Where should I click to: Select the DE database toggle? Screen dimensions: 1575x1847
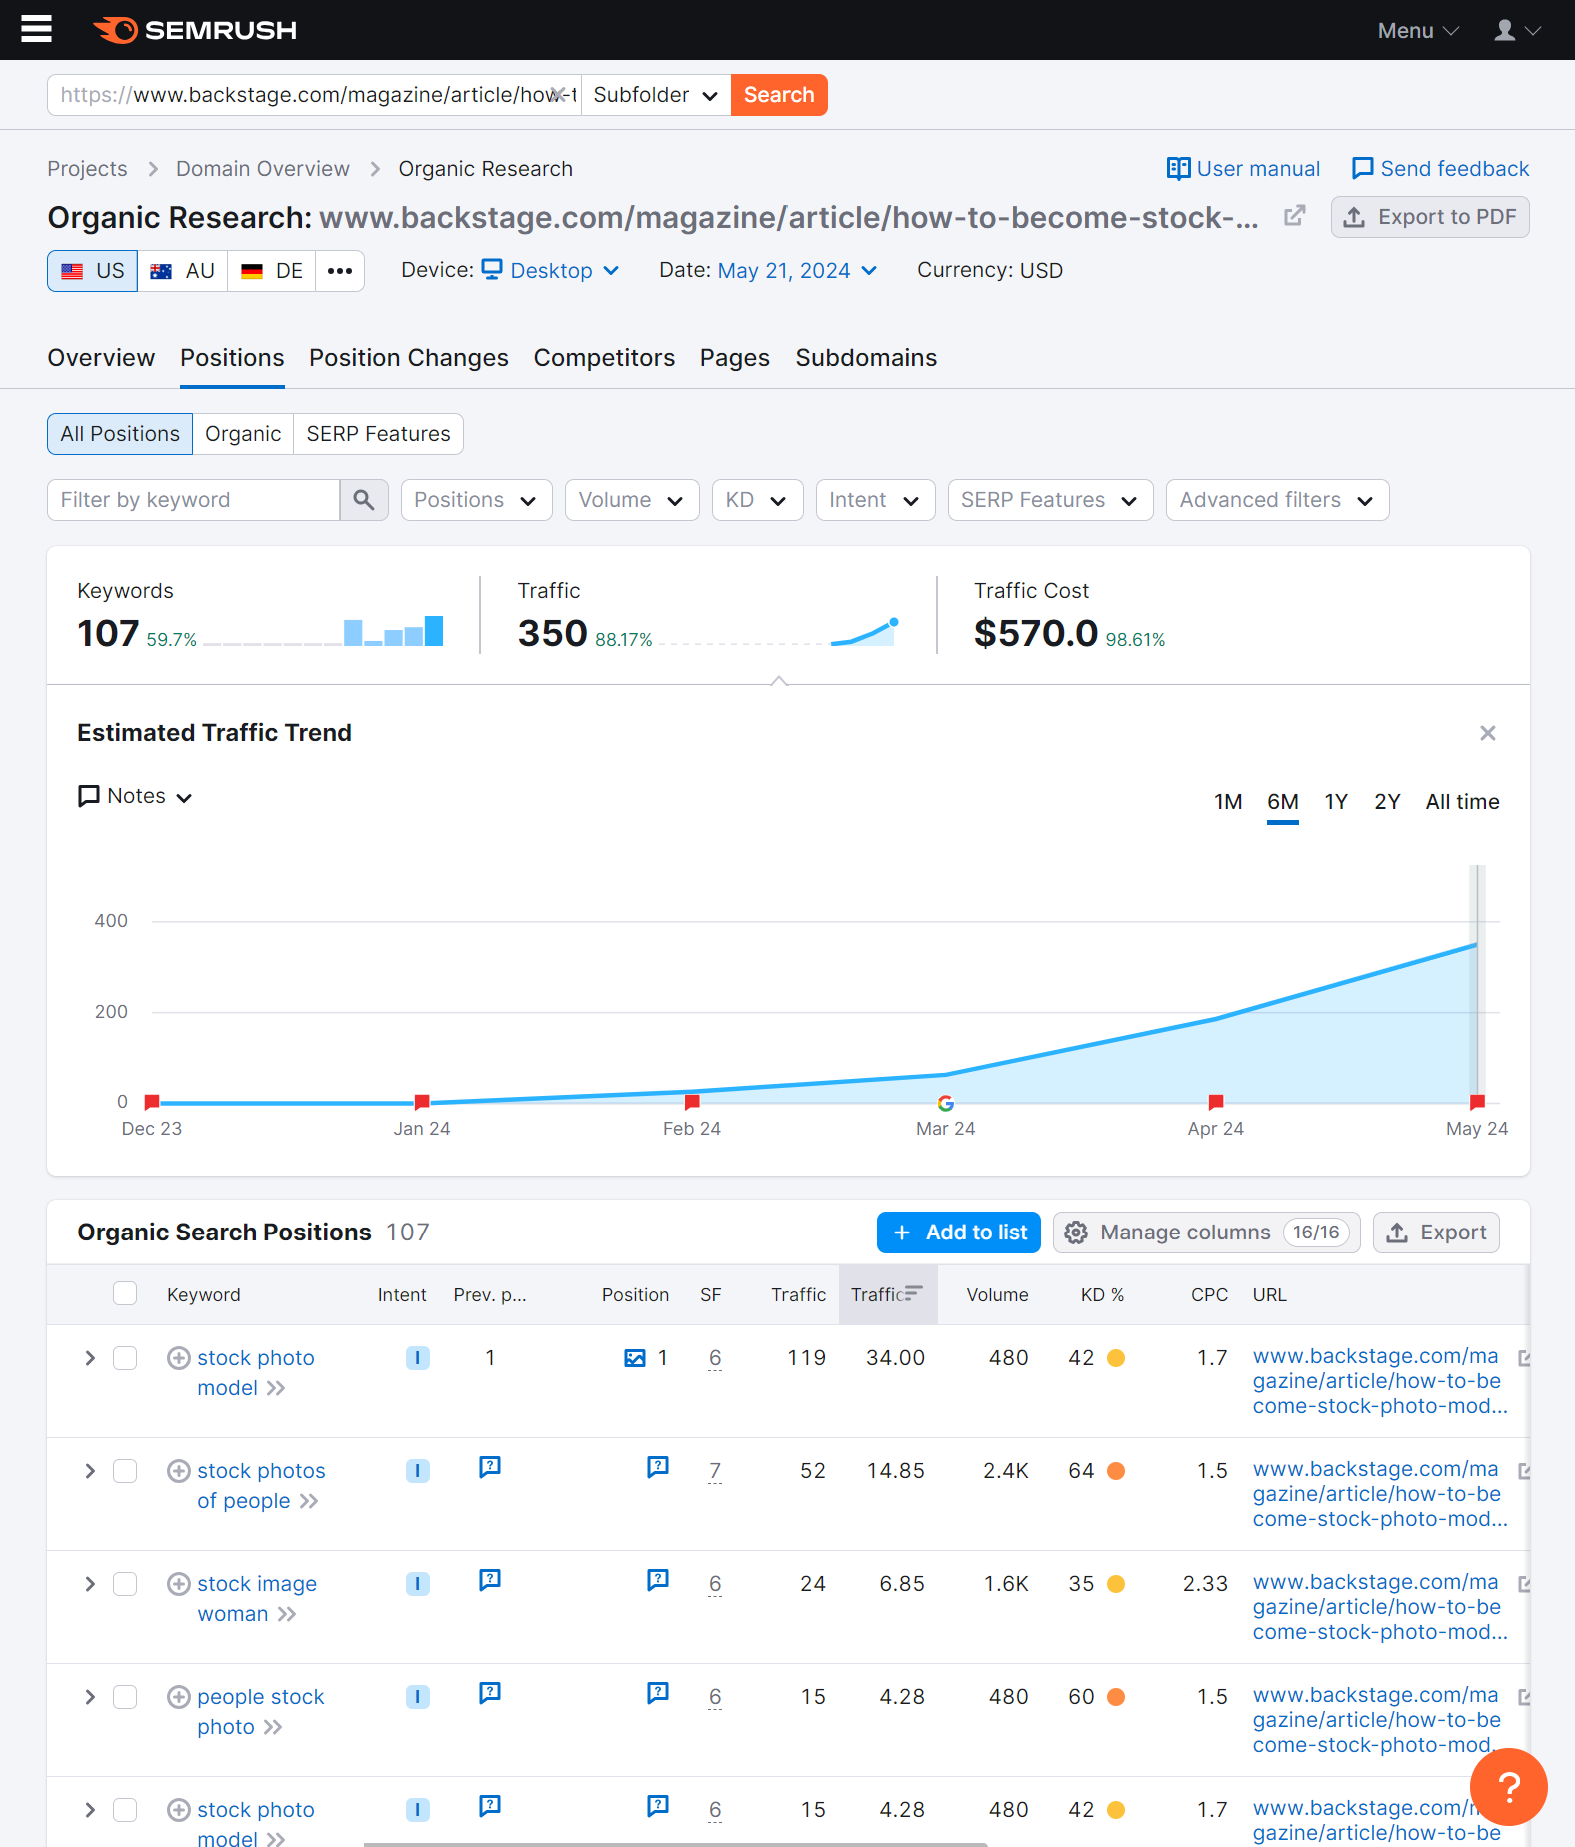272,271
